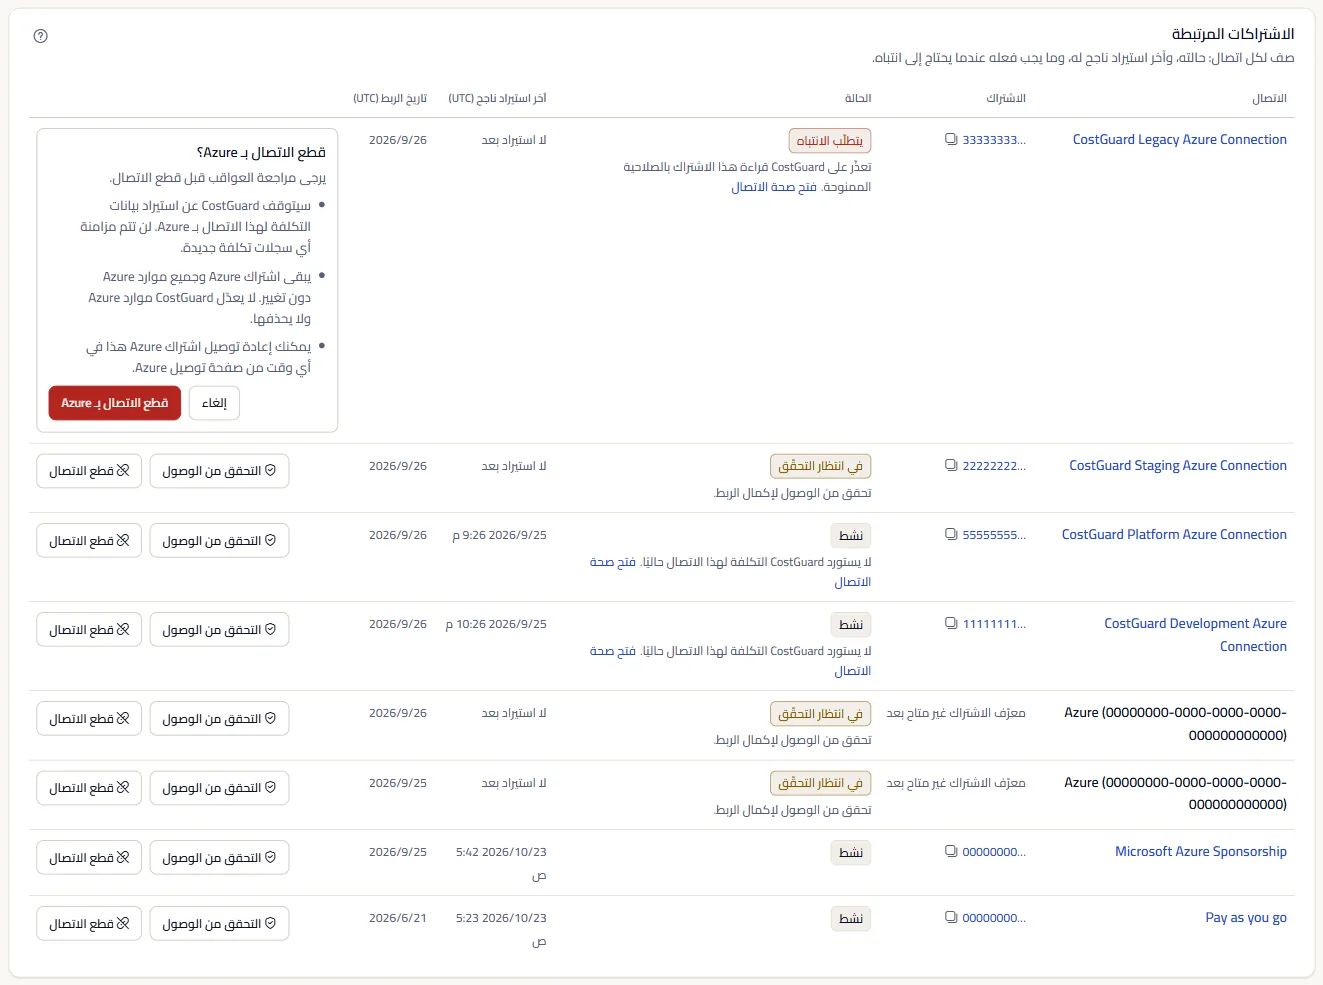The width and height of the screenshot is (1323, 985).
Task: Open CostGuard Platform Azure Connection link
Action: 1174,535
